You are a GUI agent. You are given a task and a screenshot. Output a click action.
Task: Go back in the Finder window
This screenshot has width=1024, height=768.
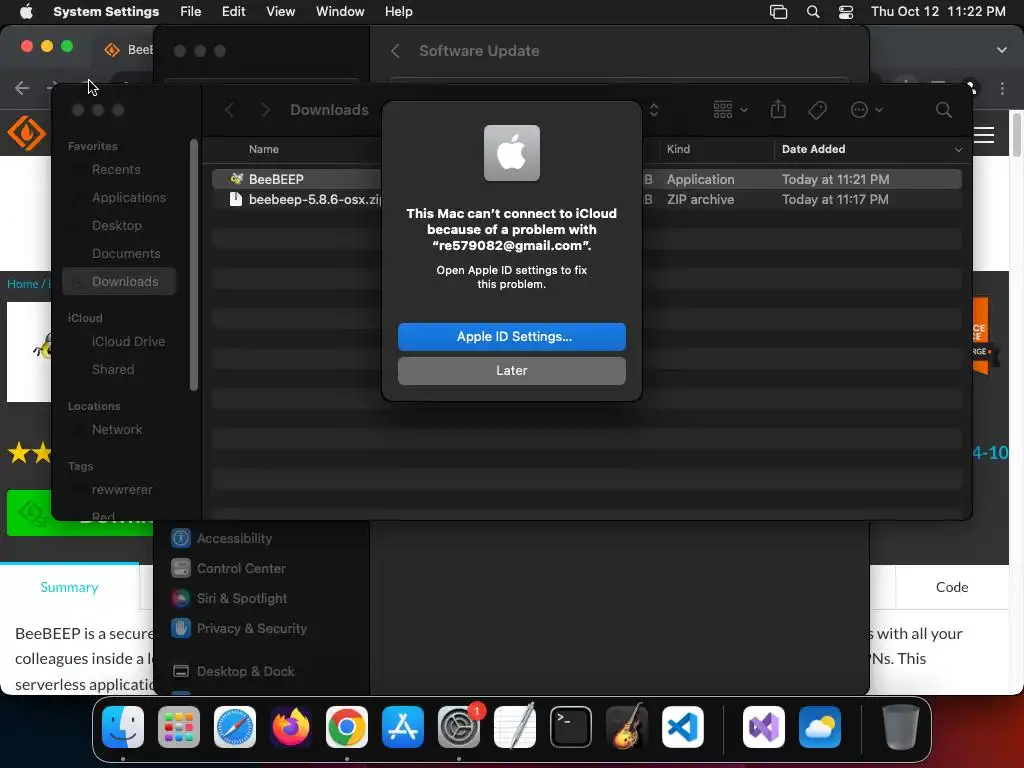[x=229, y=110]
